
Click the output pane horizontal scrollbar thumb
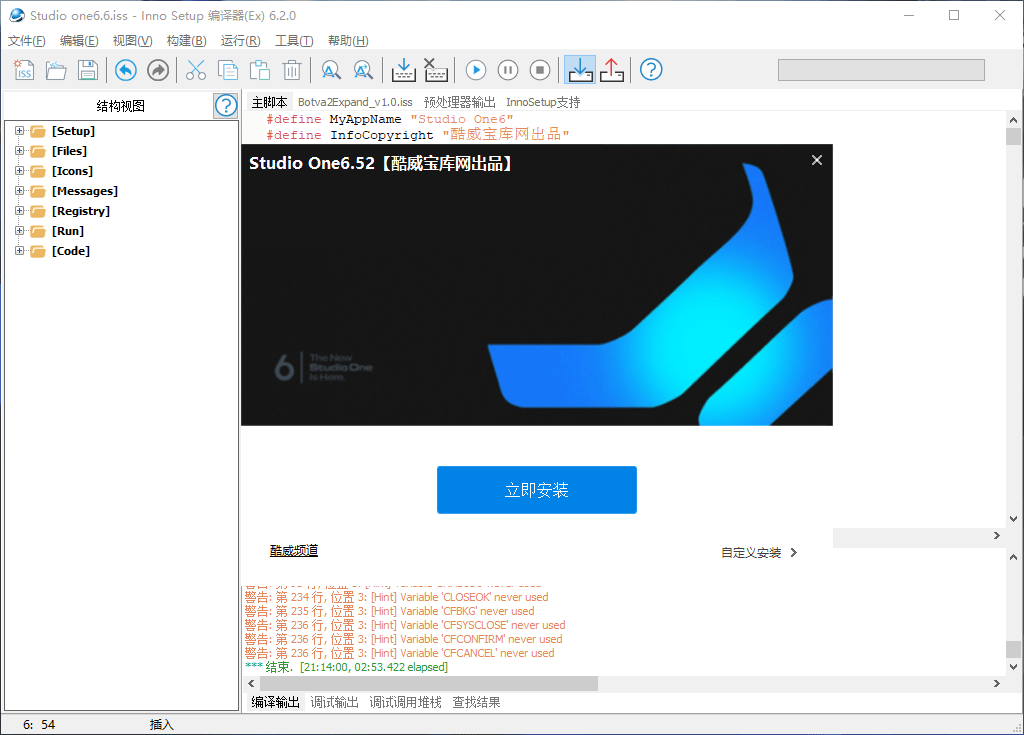(428, 683)
